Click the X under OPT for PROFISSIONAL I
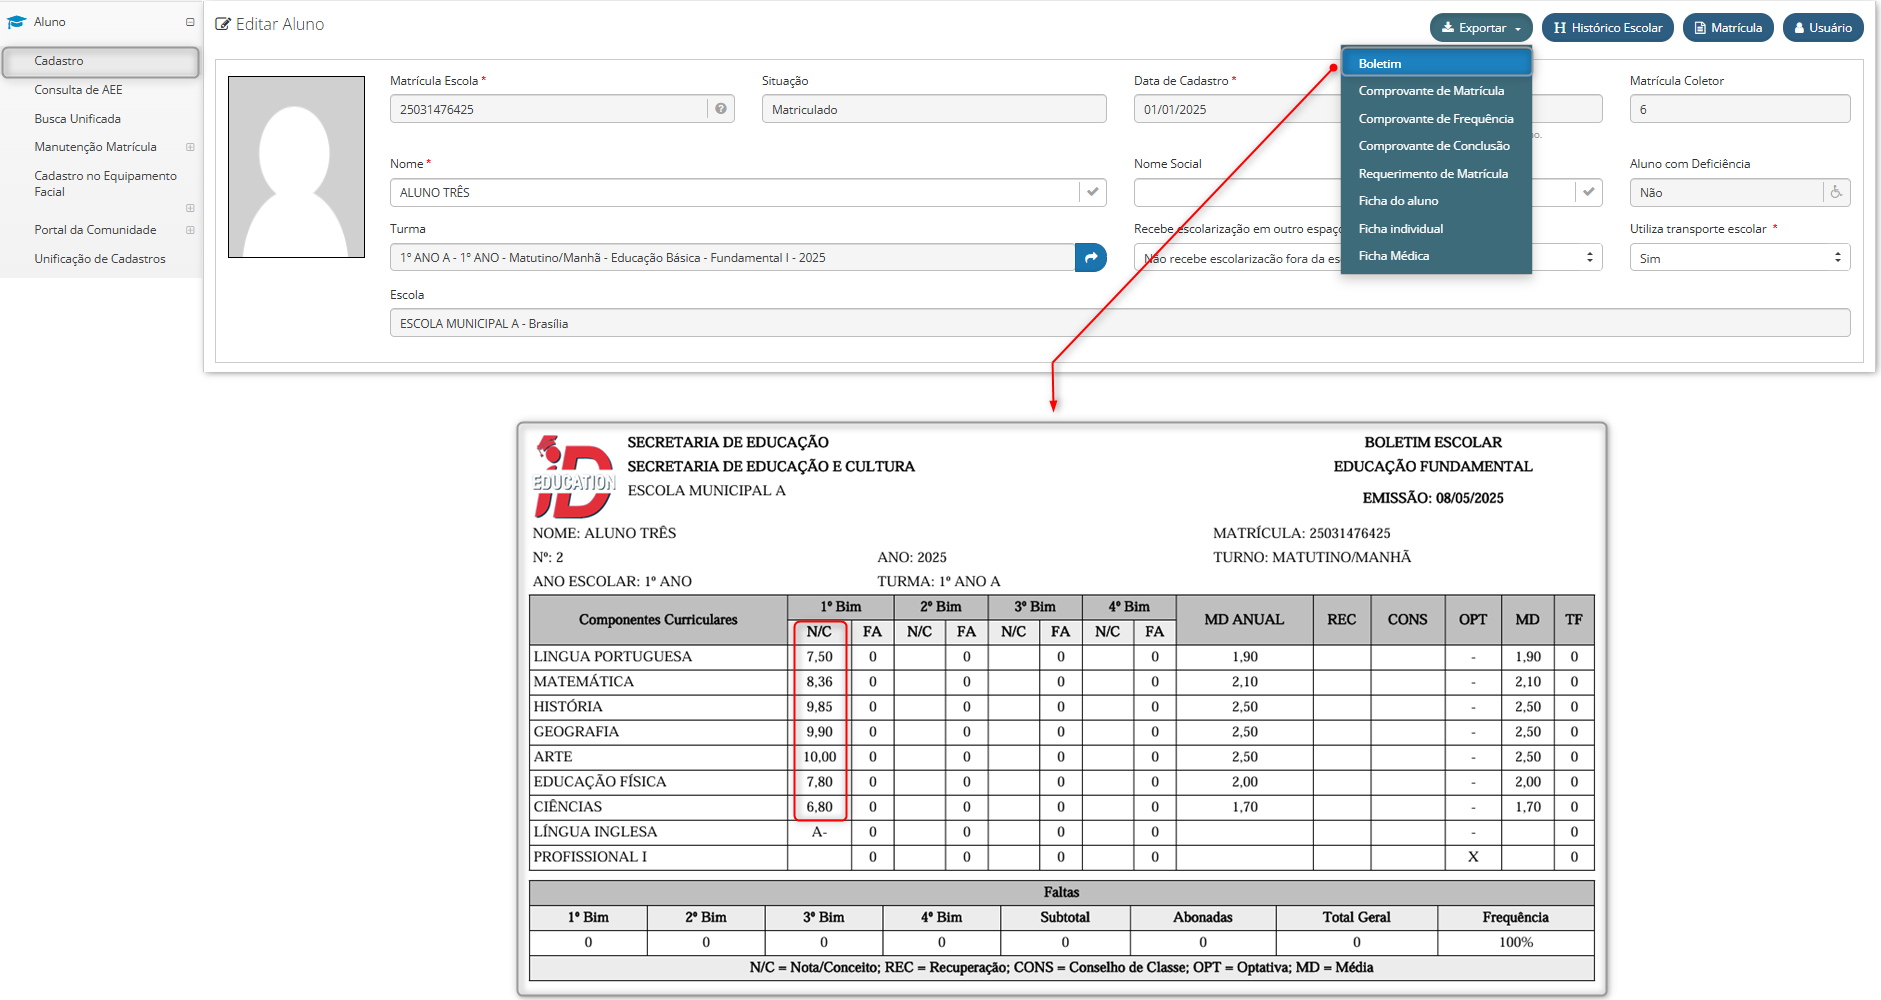Image resolution: width=1881 pixels, height=1000 pixels. [x=1473, y=857]
